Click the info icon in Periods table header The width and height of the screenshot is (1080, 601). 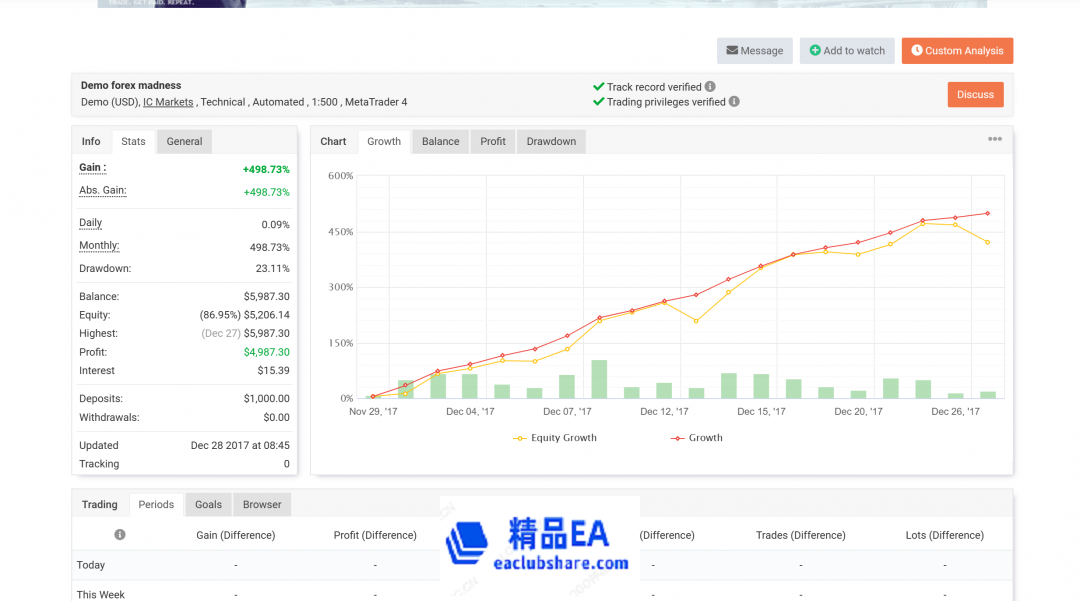coord(120,535)
